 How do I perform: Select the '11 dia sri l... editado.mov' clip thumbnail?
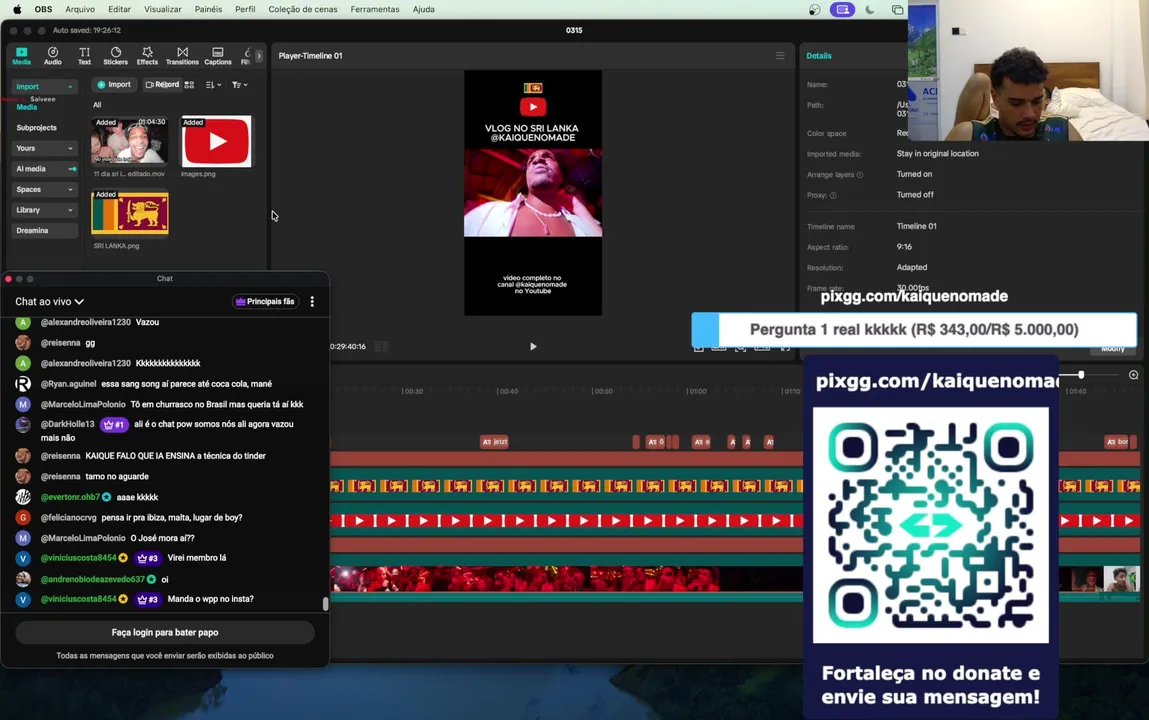click(x=130, y=141)
